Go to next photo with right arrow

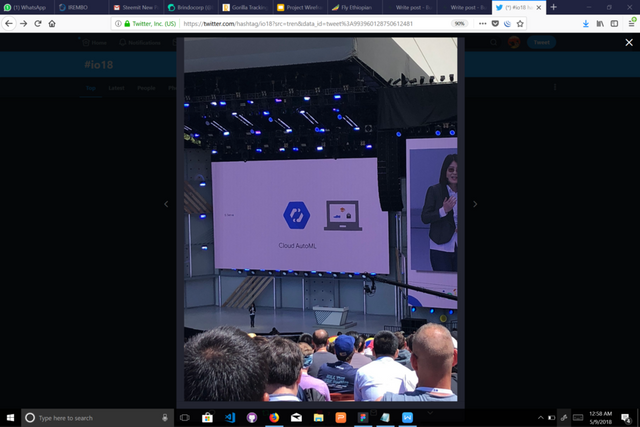[475, 204]
